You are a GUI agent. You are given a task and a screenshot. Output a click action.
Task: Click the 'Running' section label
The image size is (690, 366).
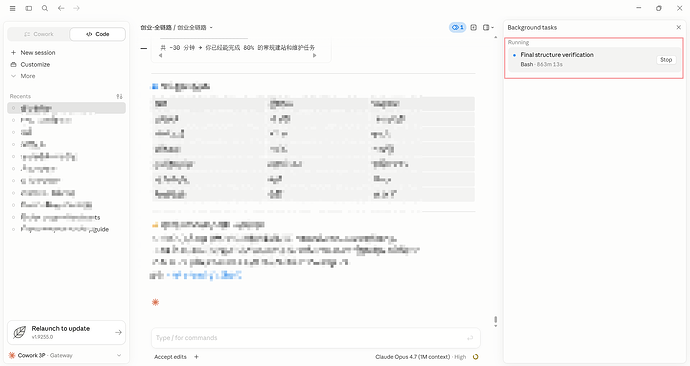[x=518, y=42]
